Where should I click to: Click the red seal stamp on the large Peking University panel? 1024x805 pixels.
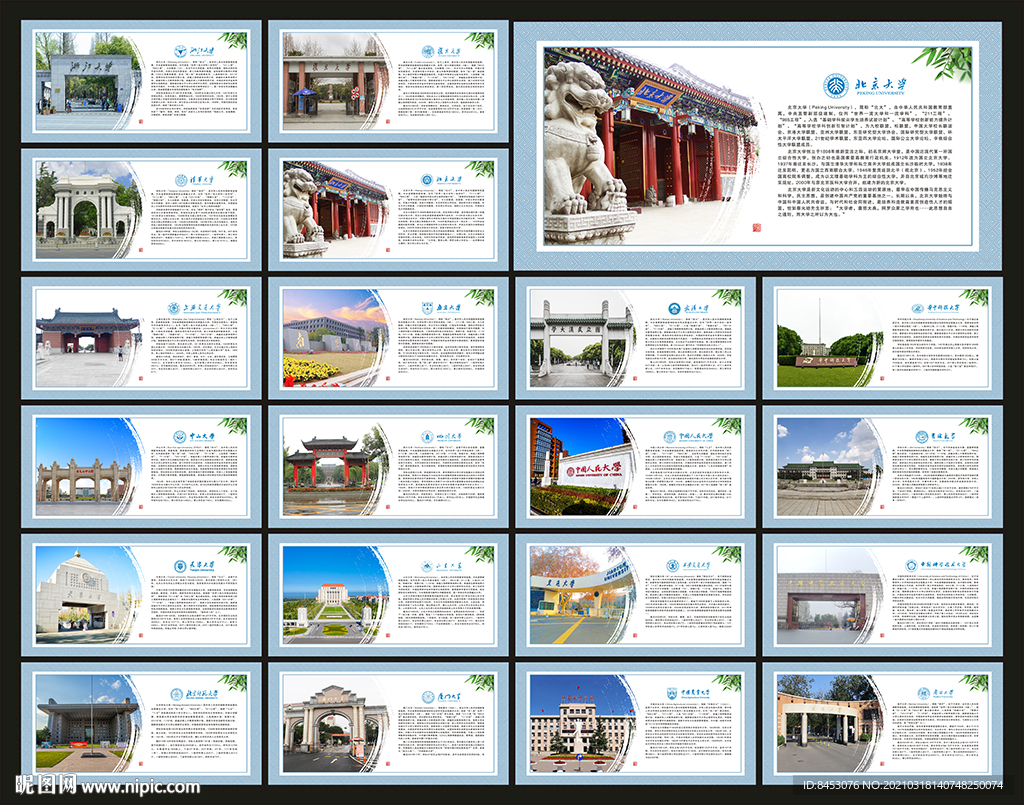[x=757, y=228]
